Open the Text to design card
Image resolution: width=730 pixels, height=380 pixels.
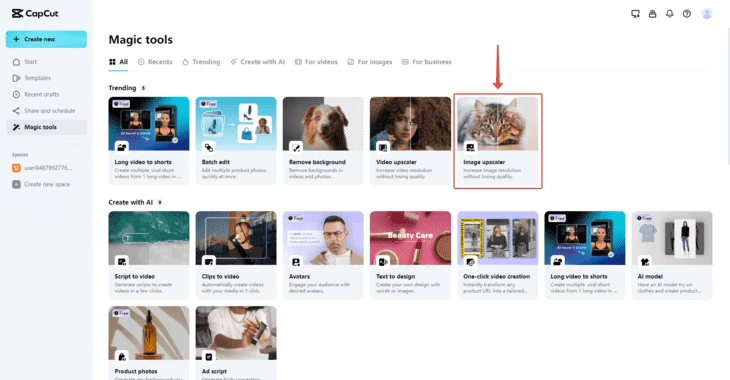(410, 255)
